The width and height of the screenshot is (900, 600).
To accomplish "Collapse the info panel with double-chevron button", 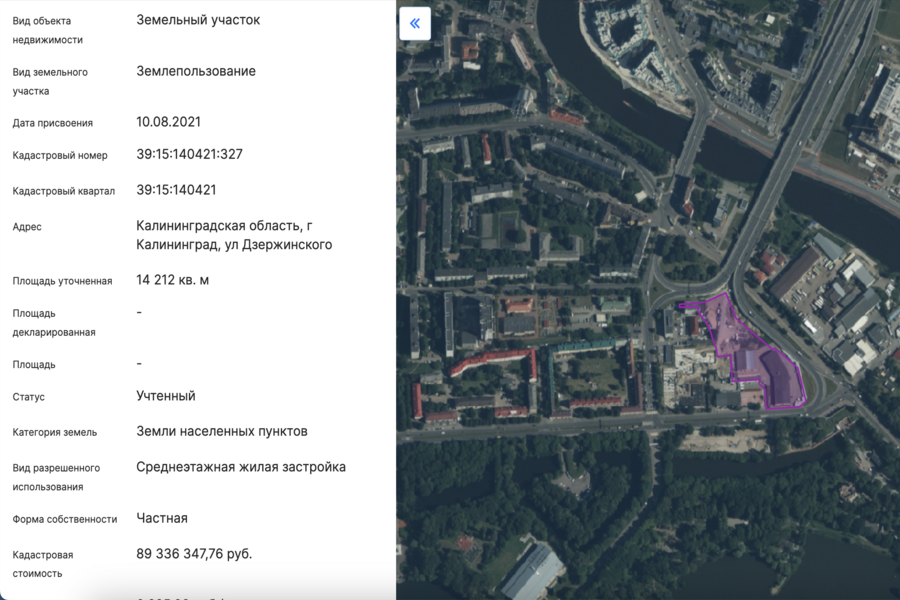I will tap(415, 23).
